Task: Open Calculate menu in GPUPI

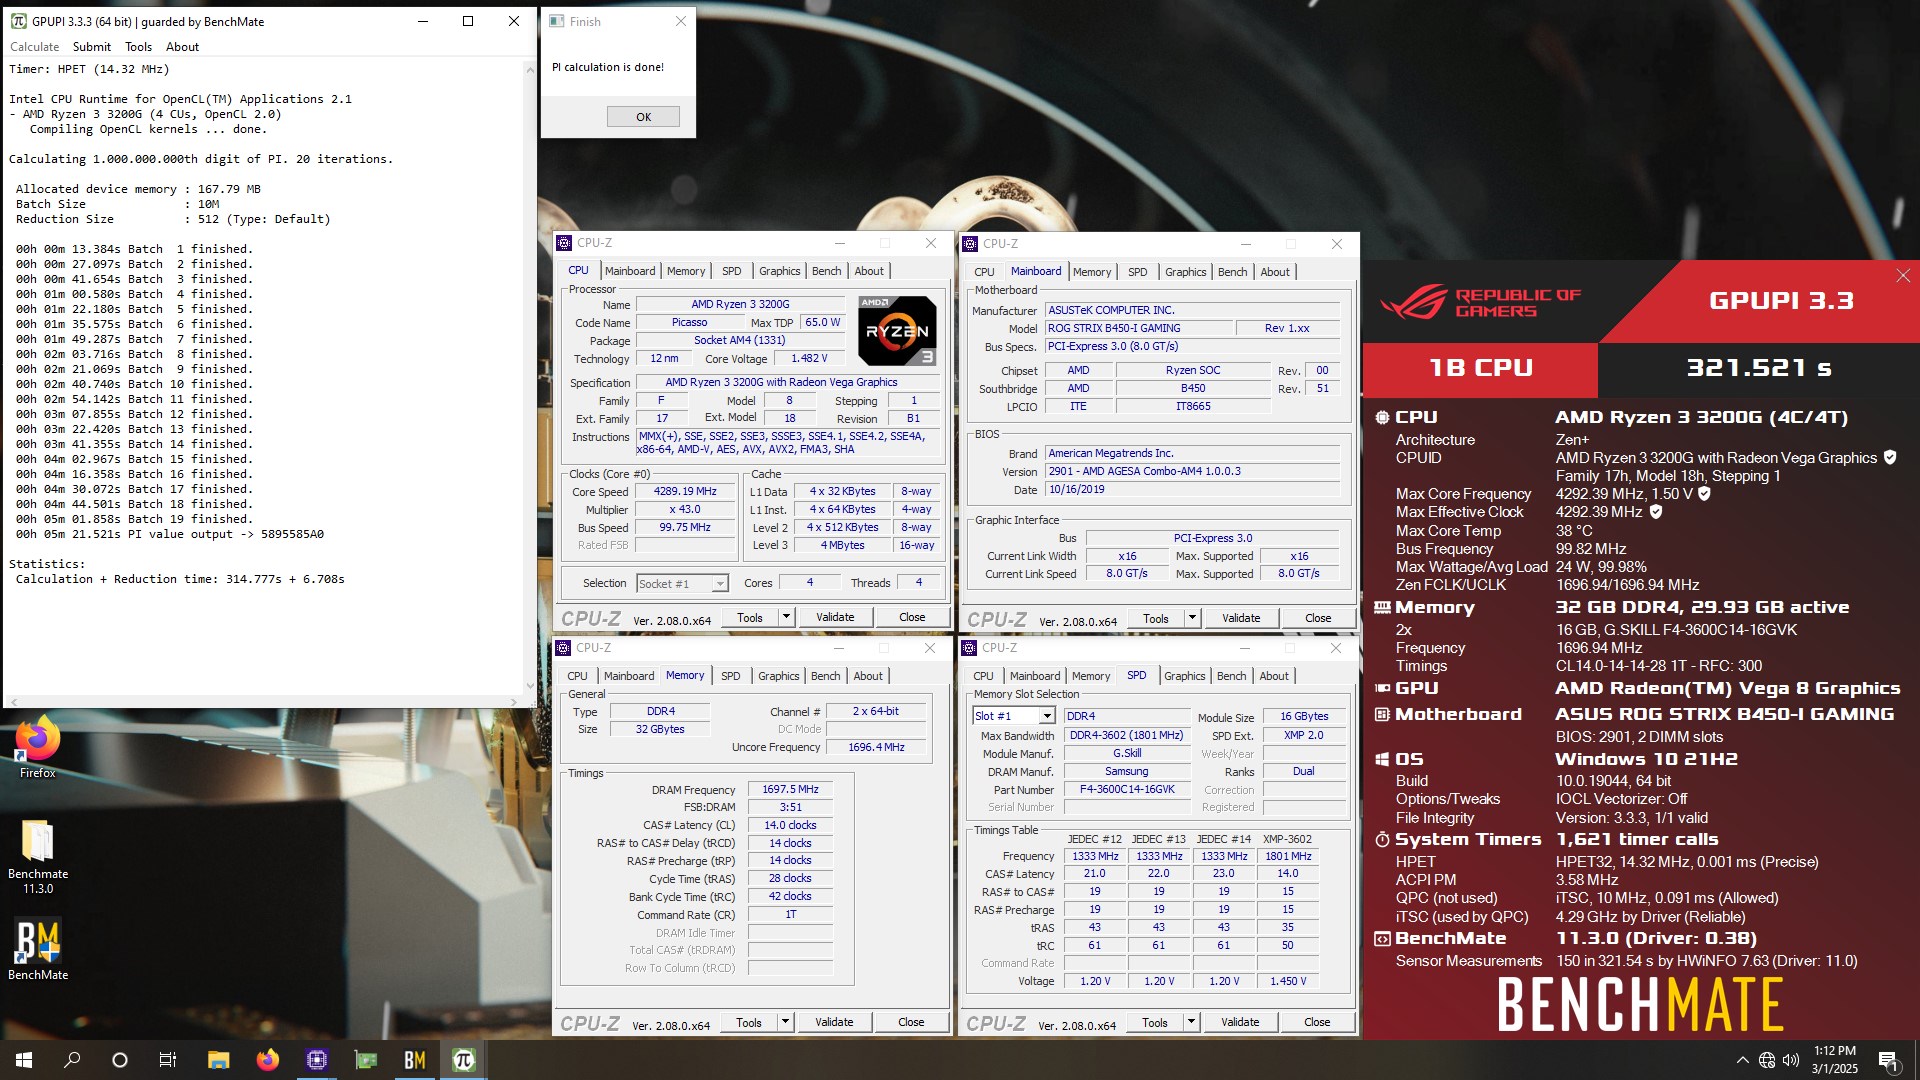Action: point(35,47)
